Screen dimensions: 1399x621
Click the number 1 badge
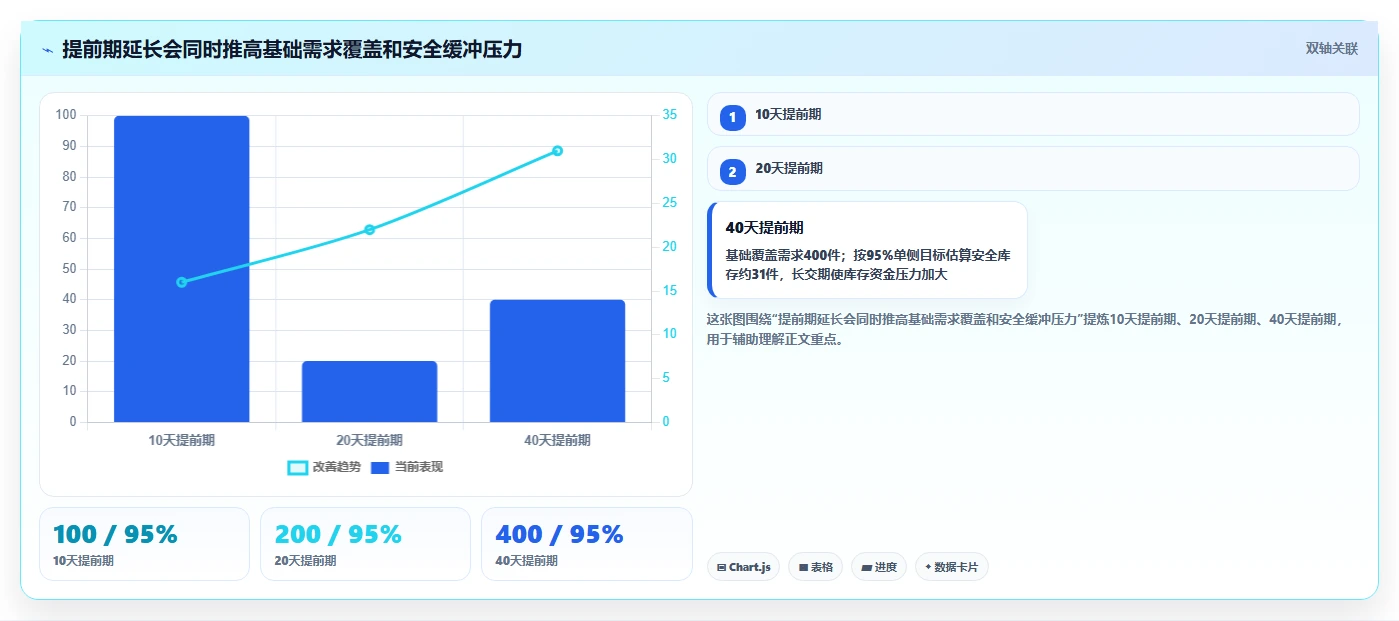733,118
